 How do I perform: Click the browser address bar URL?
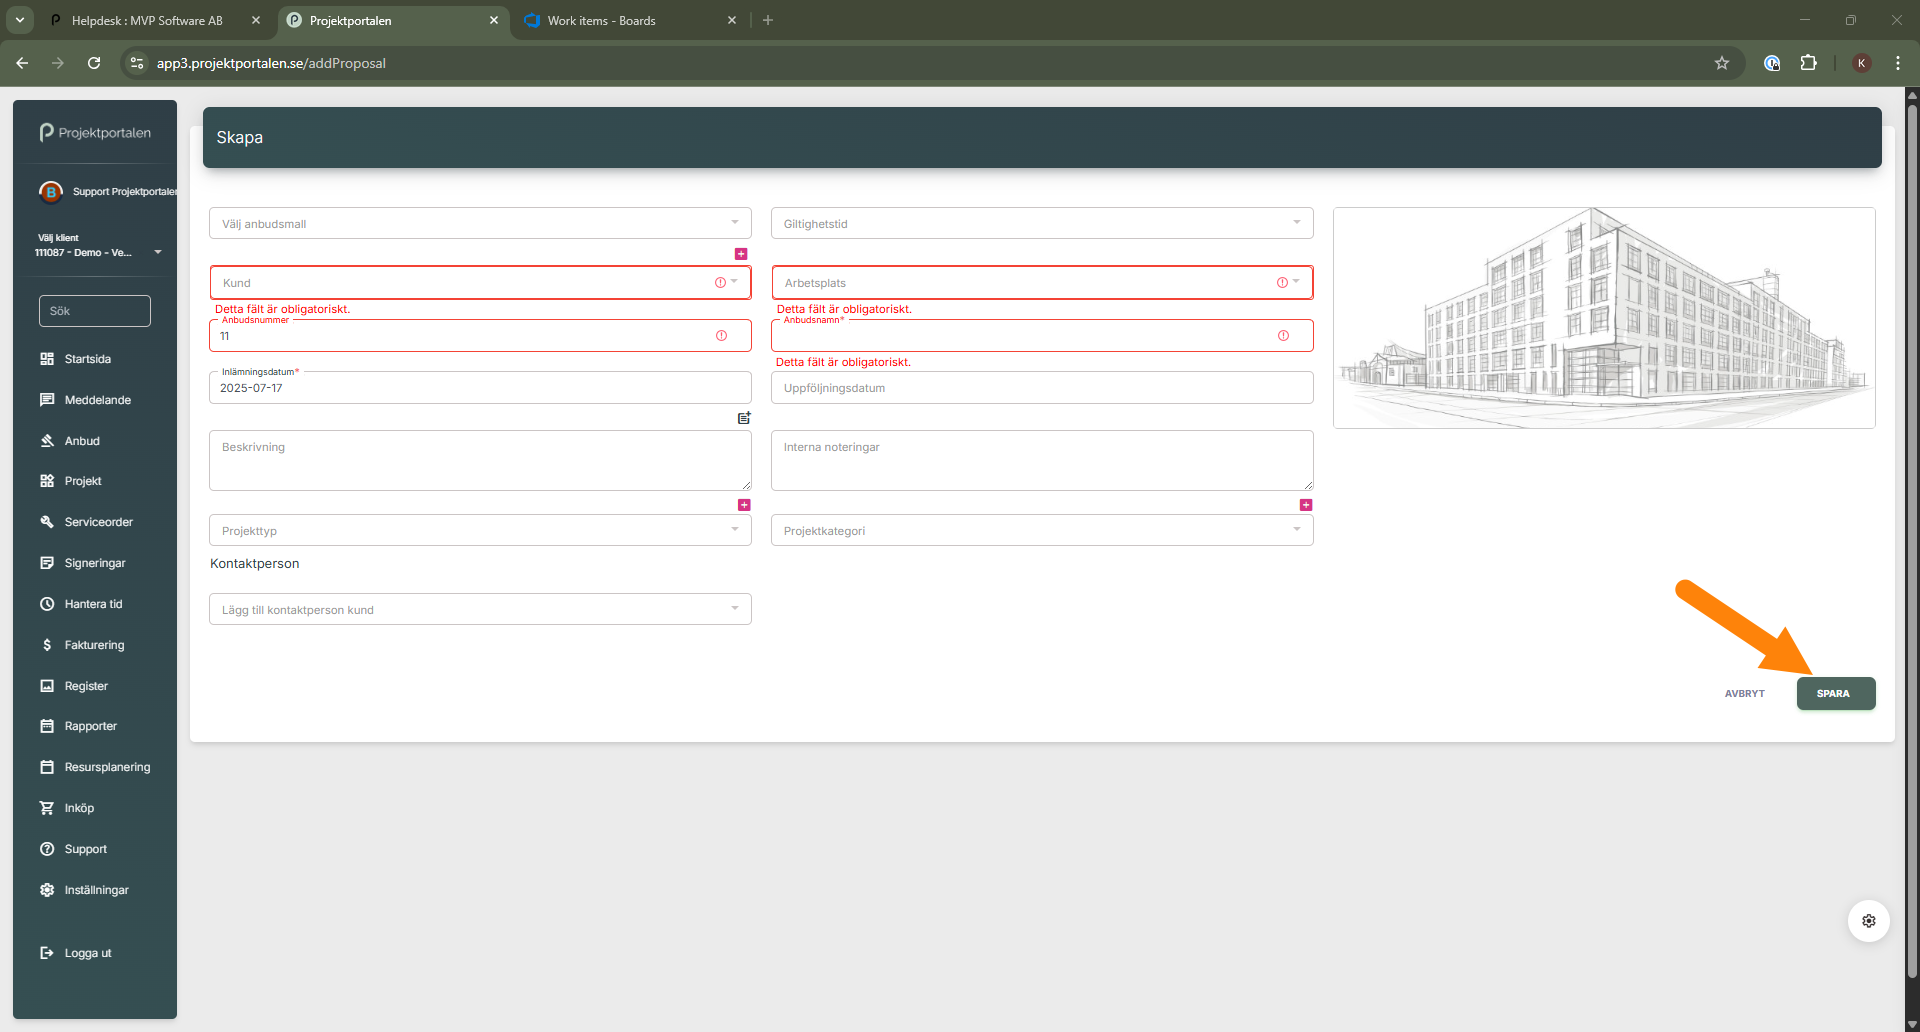pos(271,63)
